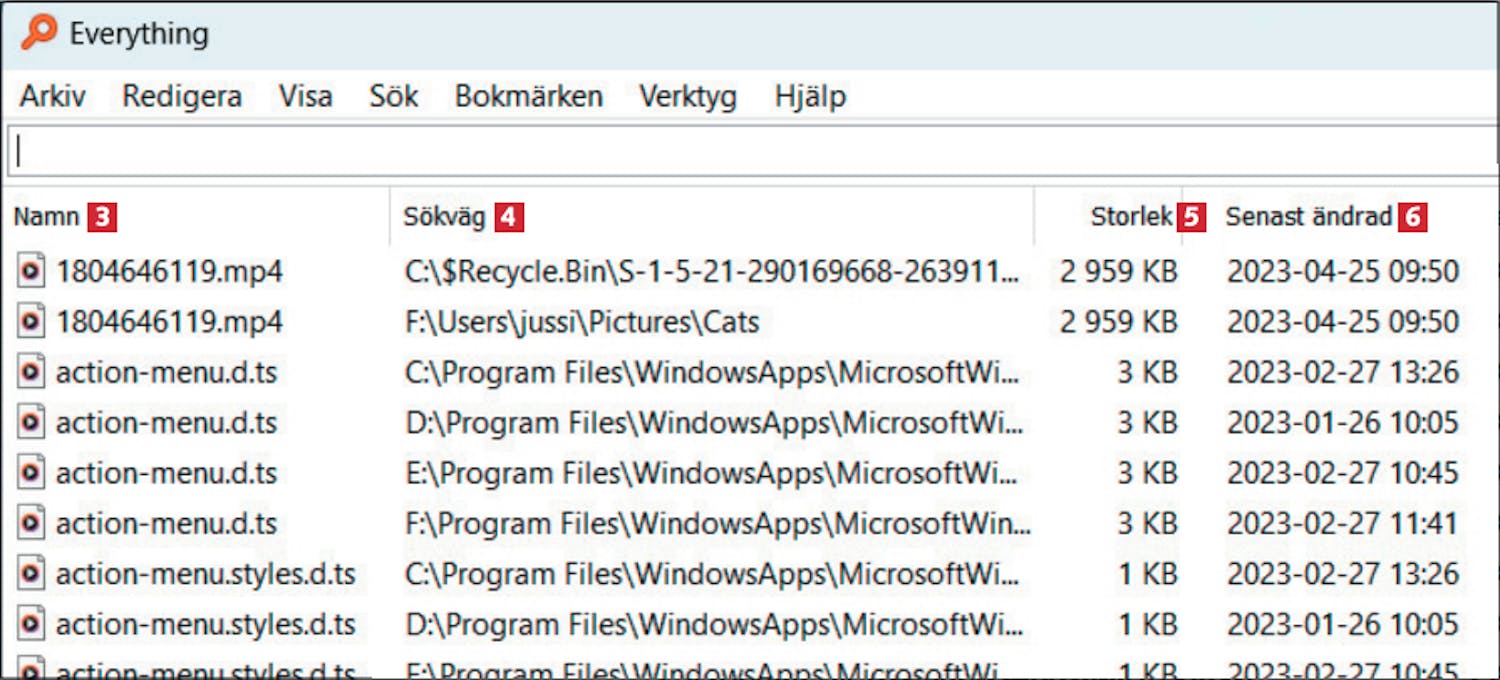Click icon of action-menu.d.ts on E: drive

32,473
